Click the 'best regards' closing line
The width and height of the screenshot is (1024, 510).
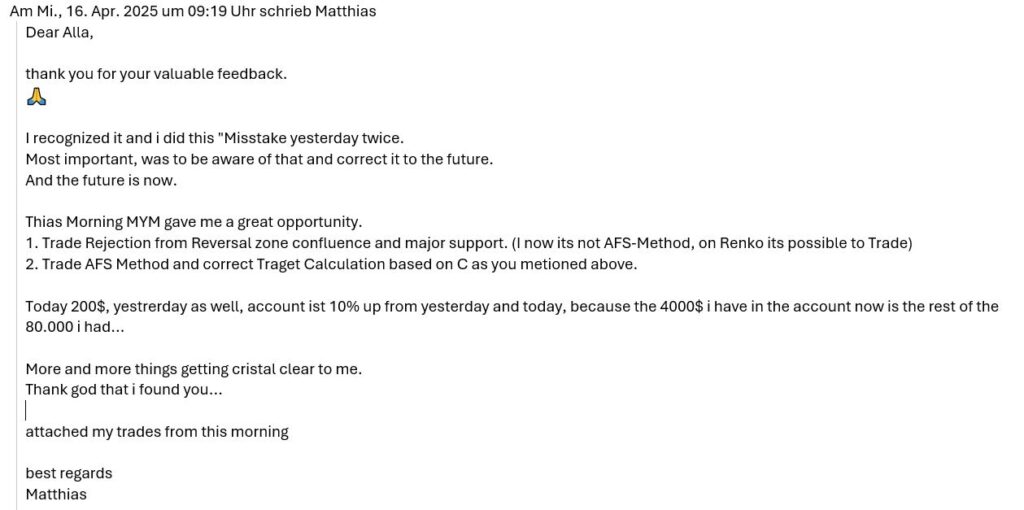click(69, 473)
